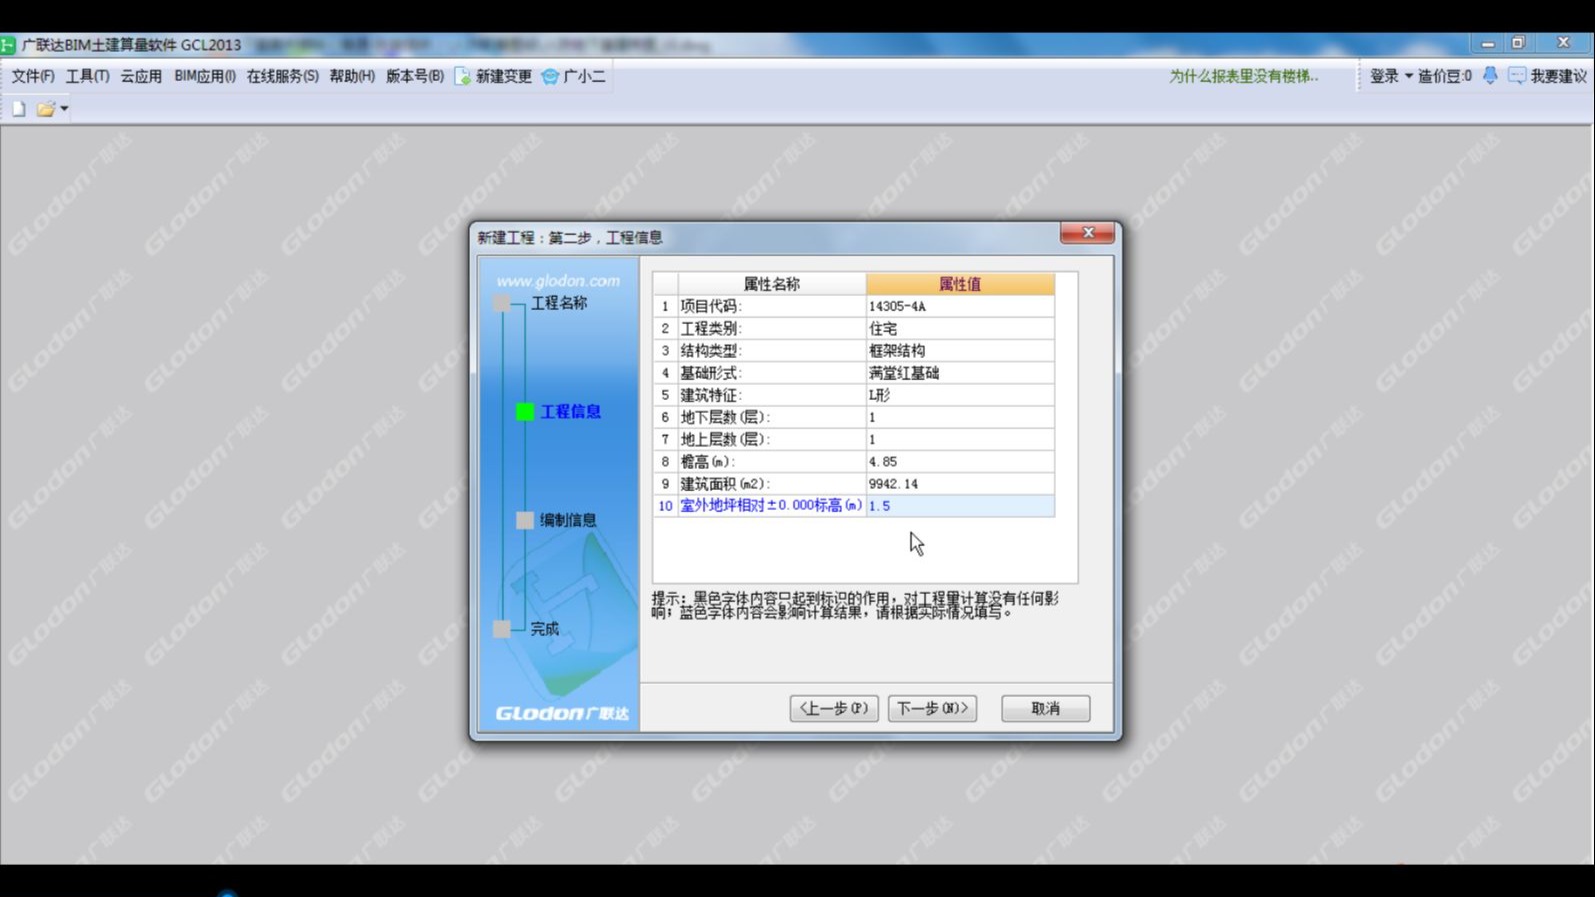
Task: Click the 建筑面积(m2) value 9942.14
Action: pyautogui.click(x=960, y=483)
